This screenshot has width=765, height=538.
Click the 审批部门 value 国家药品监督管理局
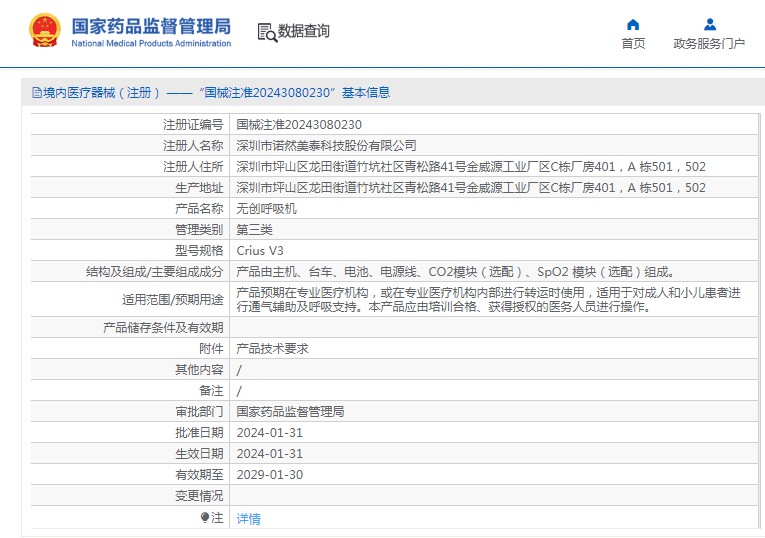pos(290,411)
